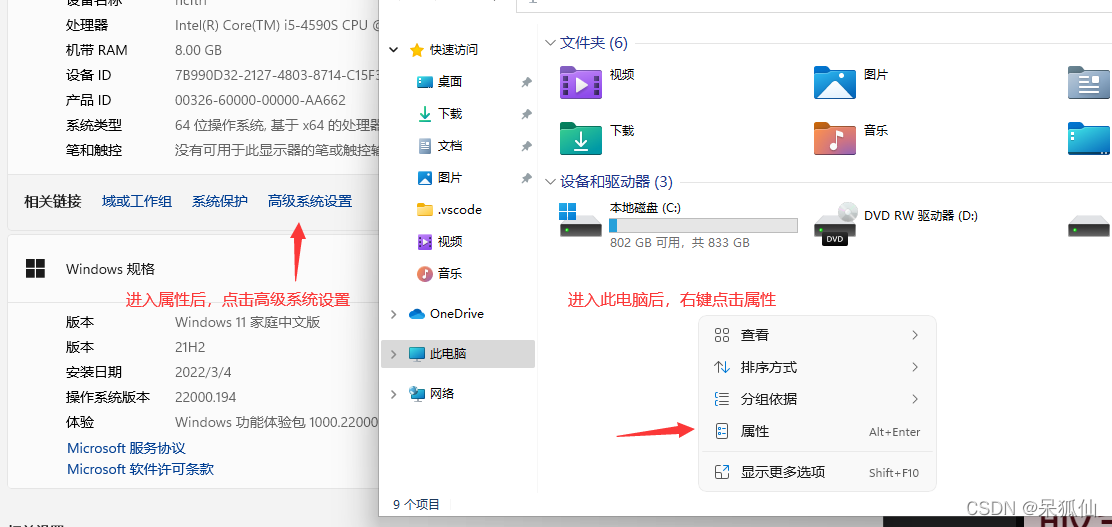Open the 系统保护 link
This screenshot has height=527, width=1112.
(x=220, y=201)
